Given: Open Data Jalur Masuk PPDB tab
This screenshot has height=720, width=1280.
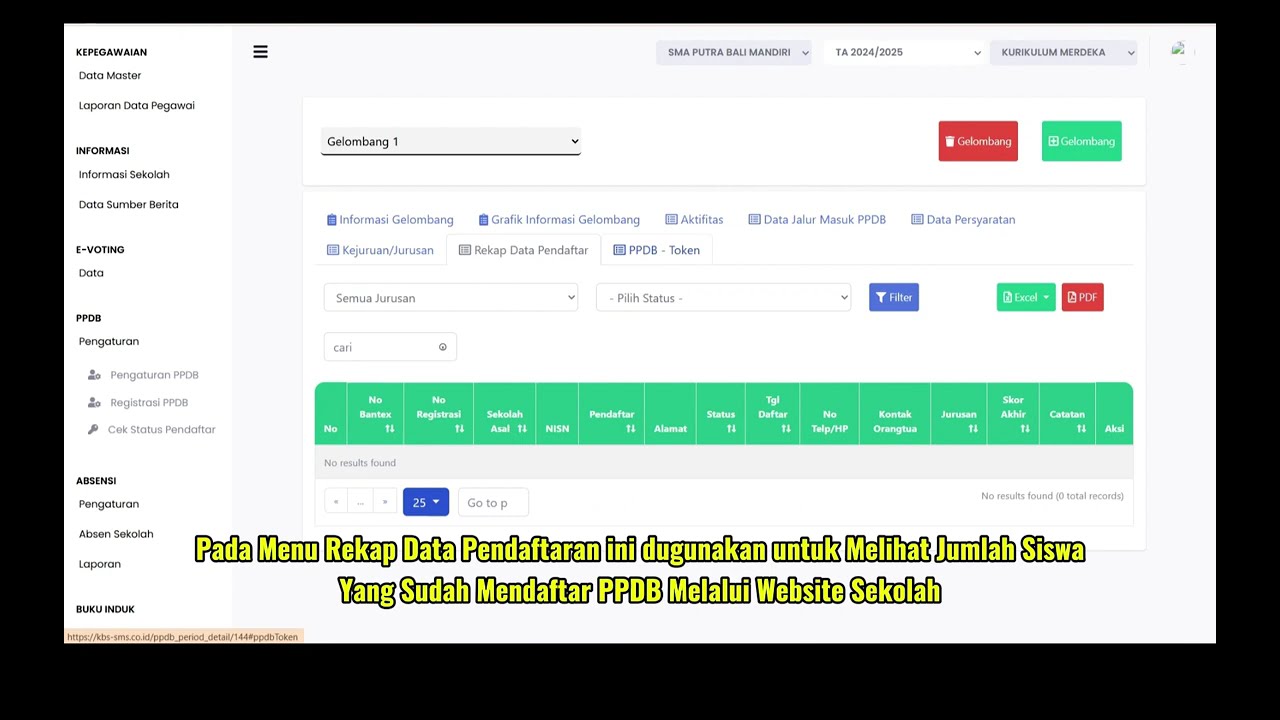Looking at the screenshot, I should [x=817, y=219].
